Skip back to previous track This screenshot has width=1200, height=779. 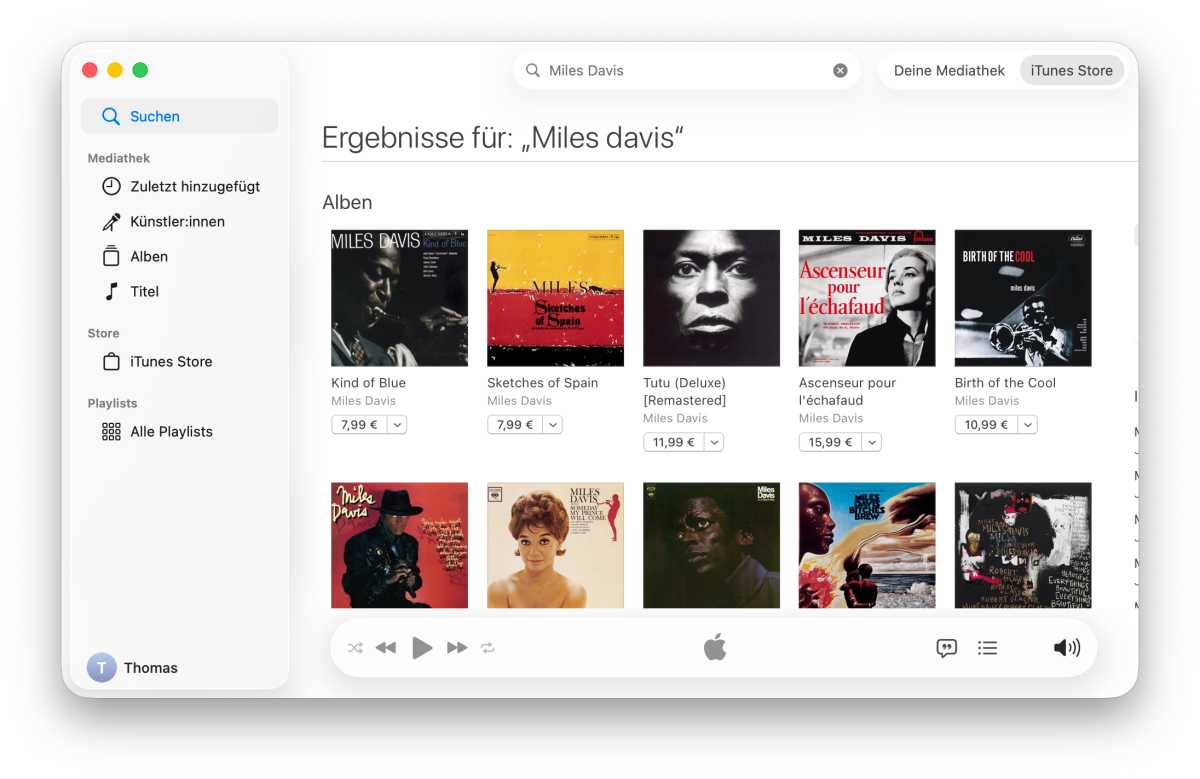[x=386, y=648]
